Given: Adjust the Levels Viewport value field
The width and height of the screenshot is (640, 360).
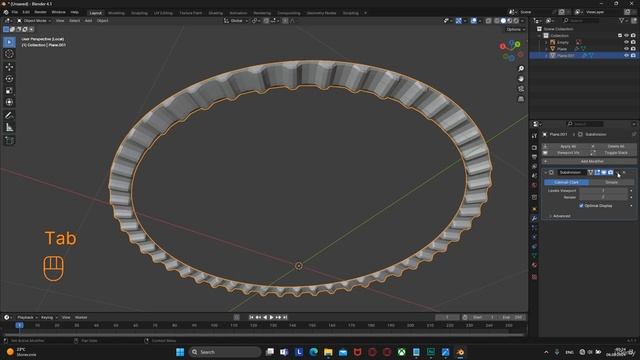Looking at the screenshot, I should pos(603,191).
